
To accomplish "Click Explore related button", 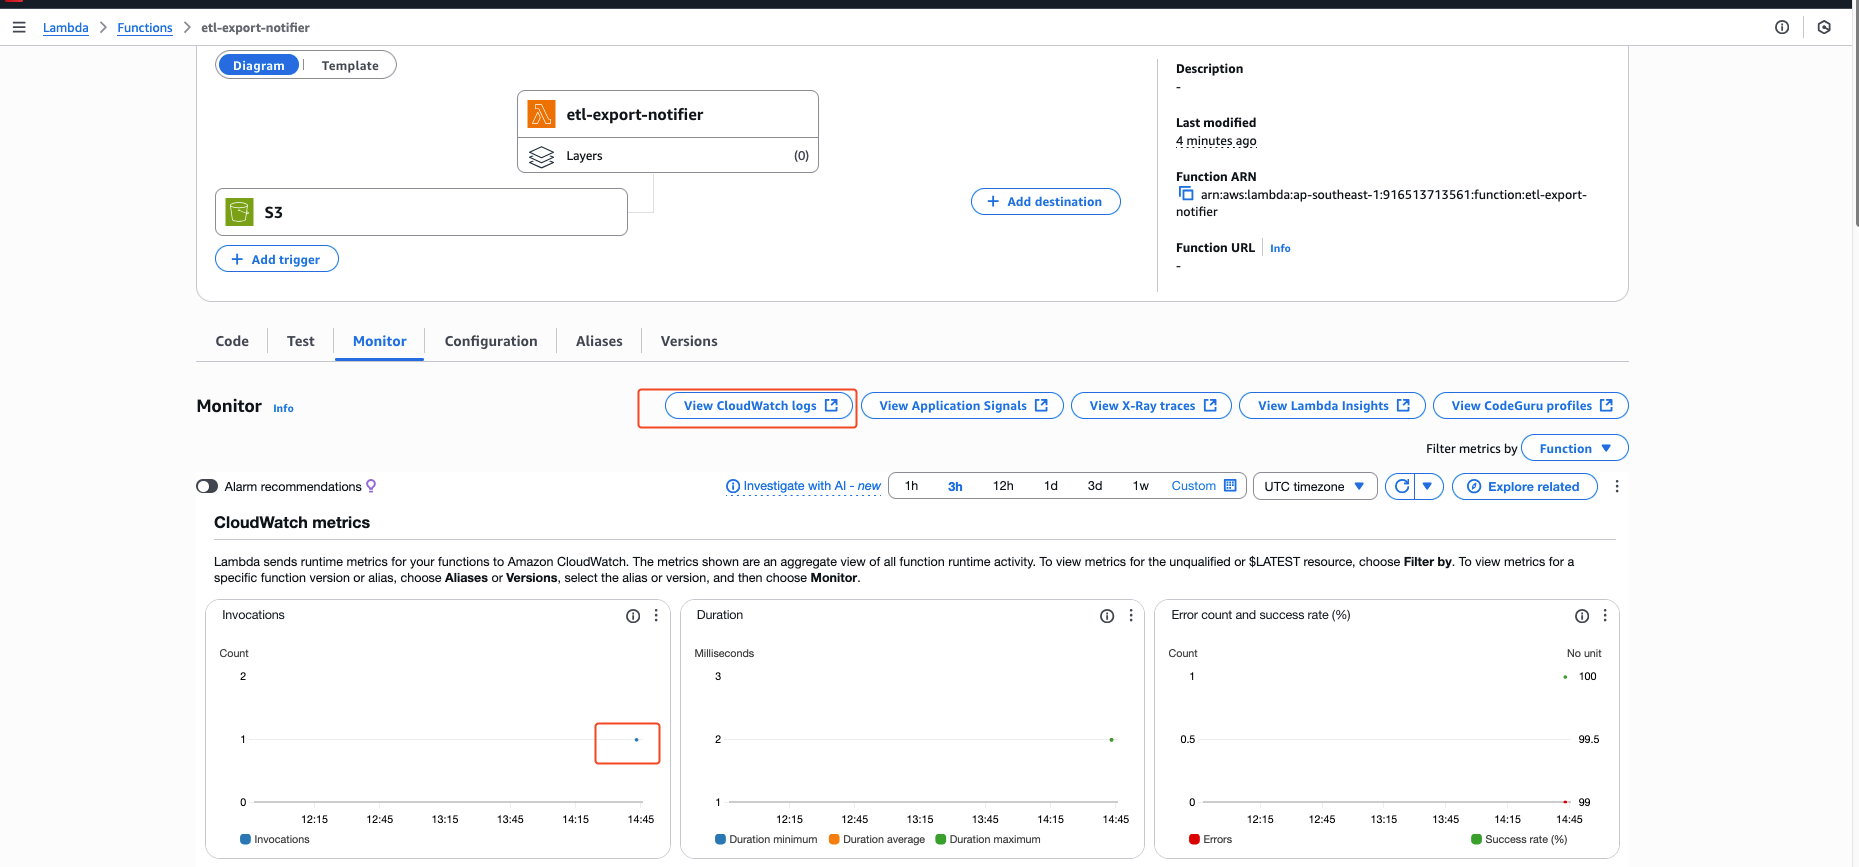I will click(1524, 486).
